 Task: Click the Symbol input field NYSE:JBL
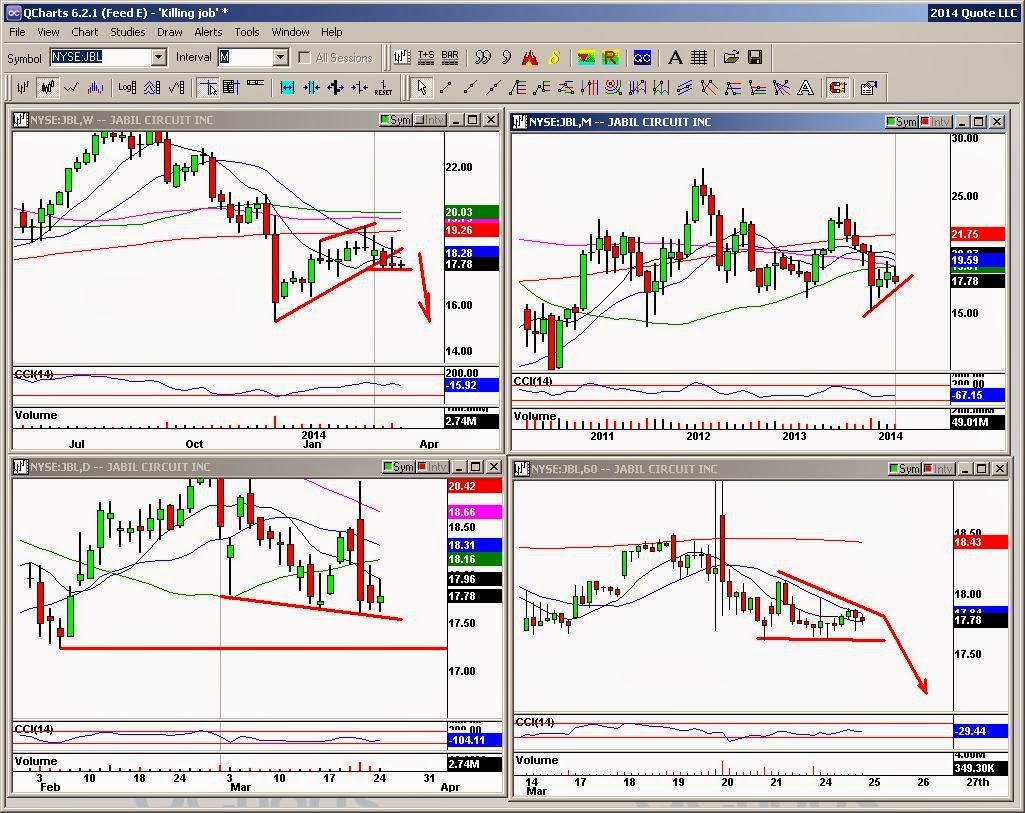point(101,58)
